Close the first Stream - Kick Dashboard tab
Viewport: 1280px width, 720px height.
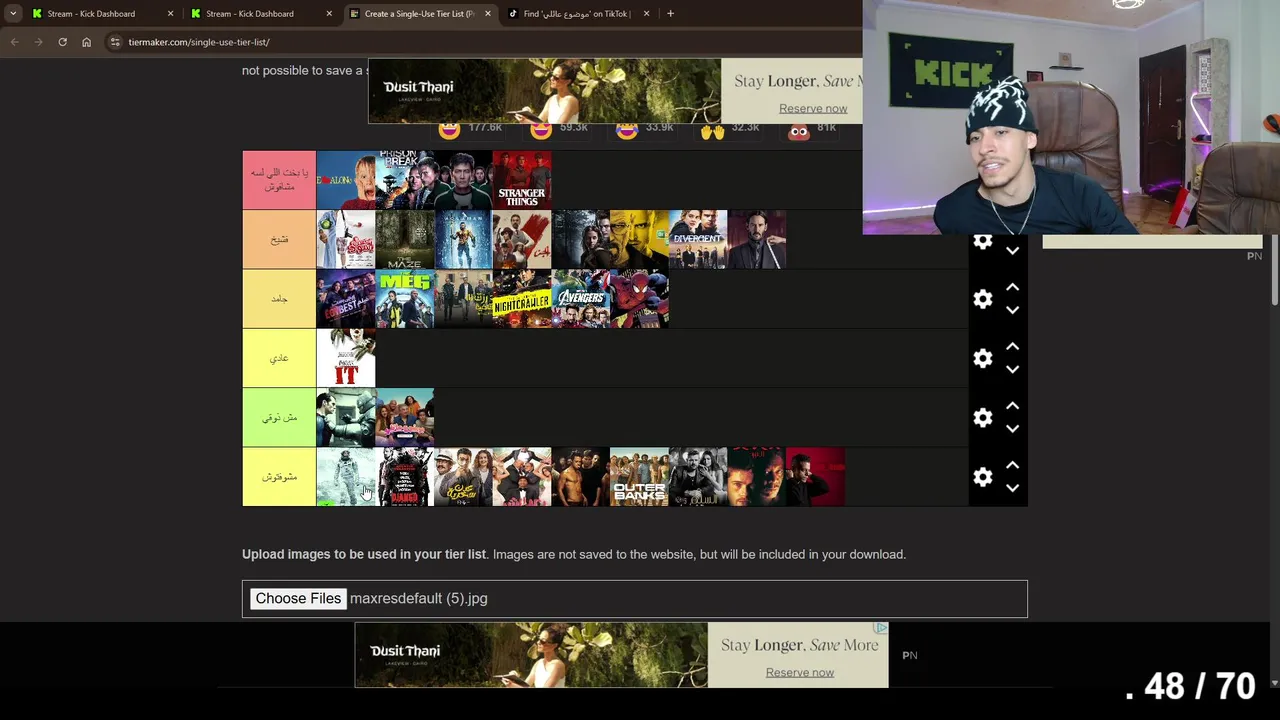pos(170,14)
